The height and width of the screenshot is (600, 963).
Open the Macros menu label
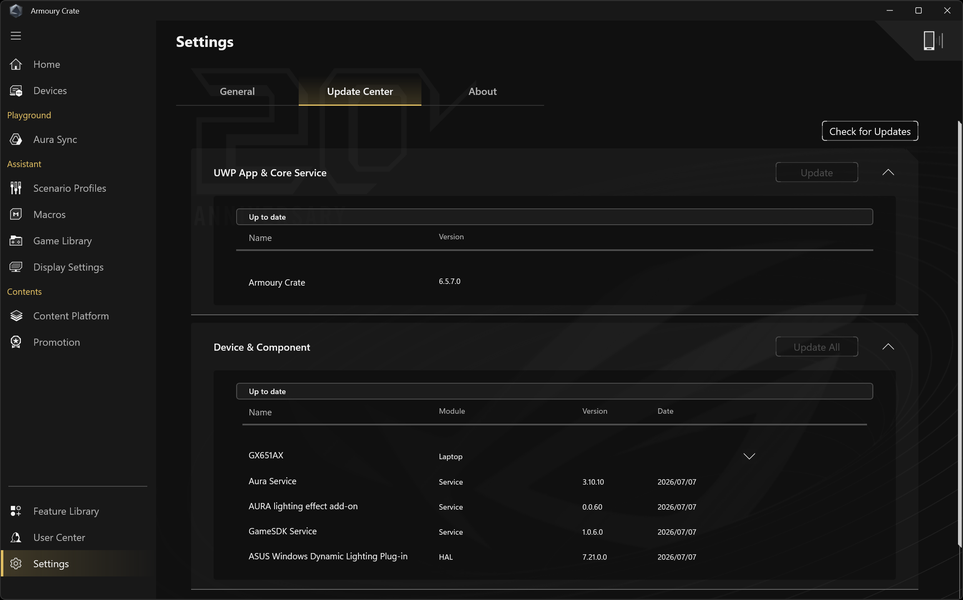click(49, 215)
